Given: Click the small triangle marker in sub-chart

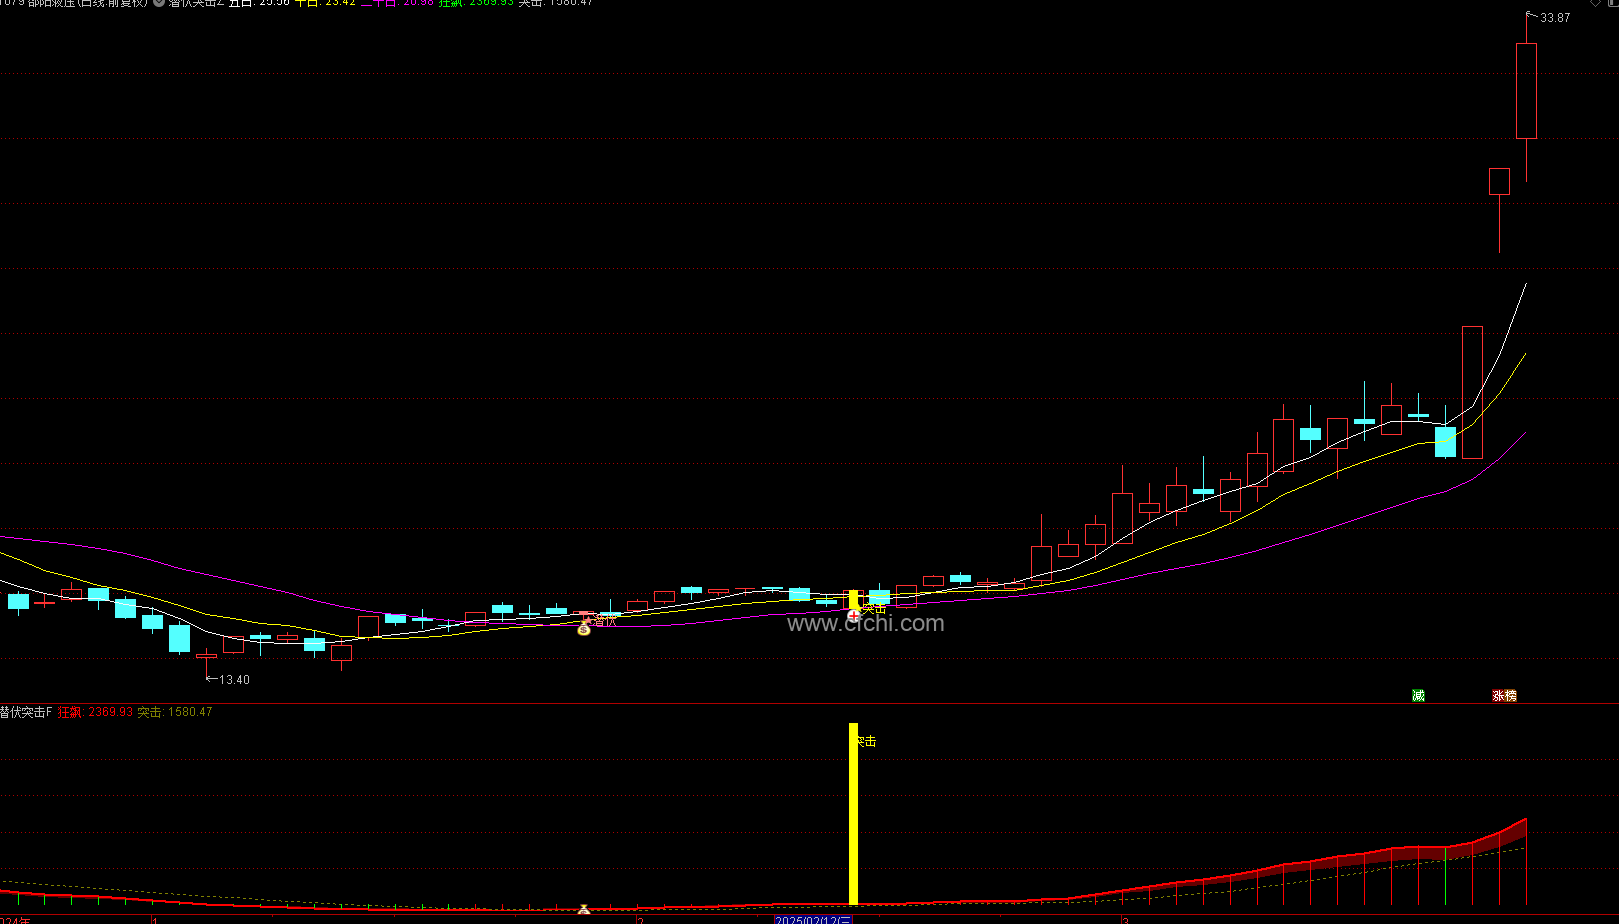Looking at the screenshot, I should tap(584, 910).
